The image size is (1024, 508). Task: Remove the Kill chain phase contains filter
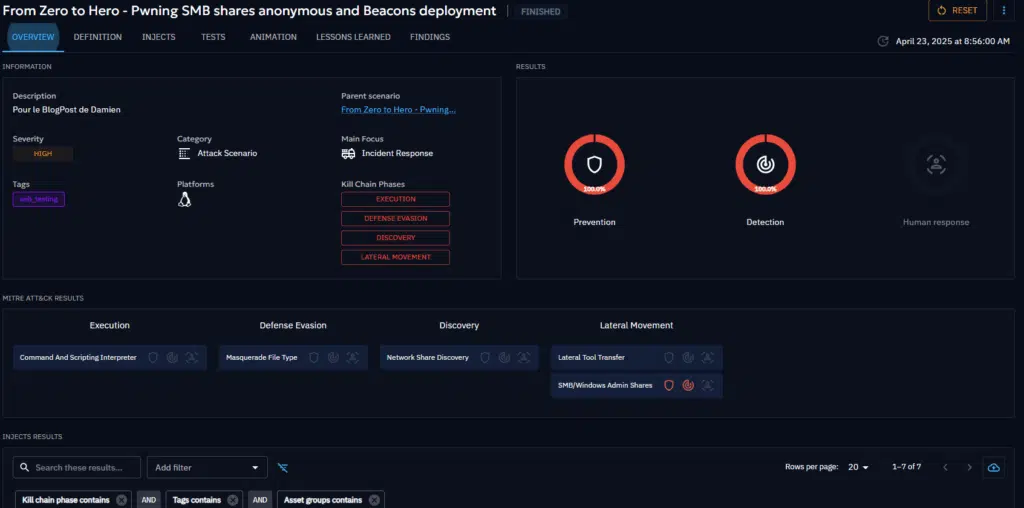pyautogui.click(x=121, y=500)
